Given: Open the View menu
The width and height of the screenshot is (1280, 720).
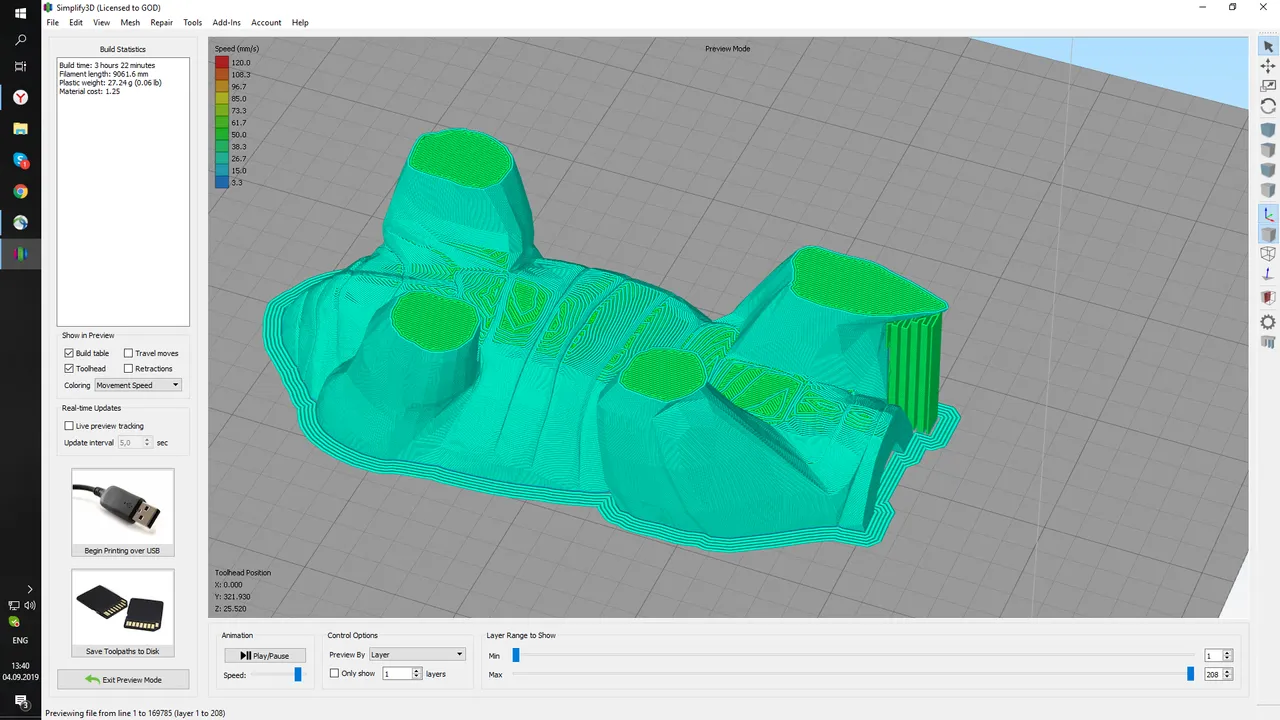Looking at the screenshot, I should [x=101, y=22].
